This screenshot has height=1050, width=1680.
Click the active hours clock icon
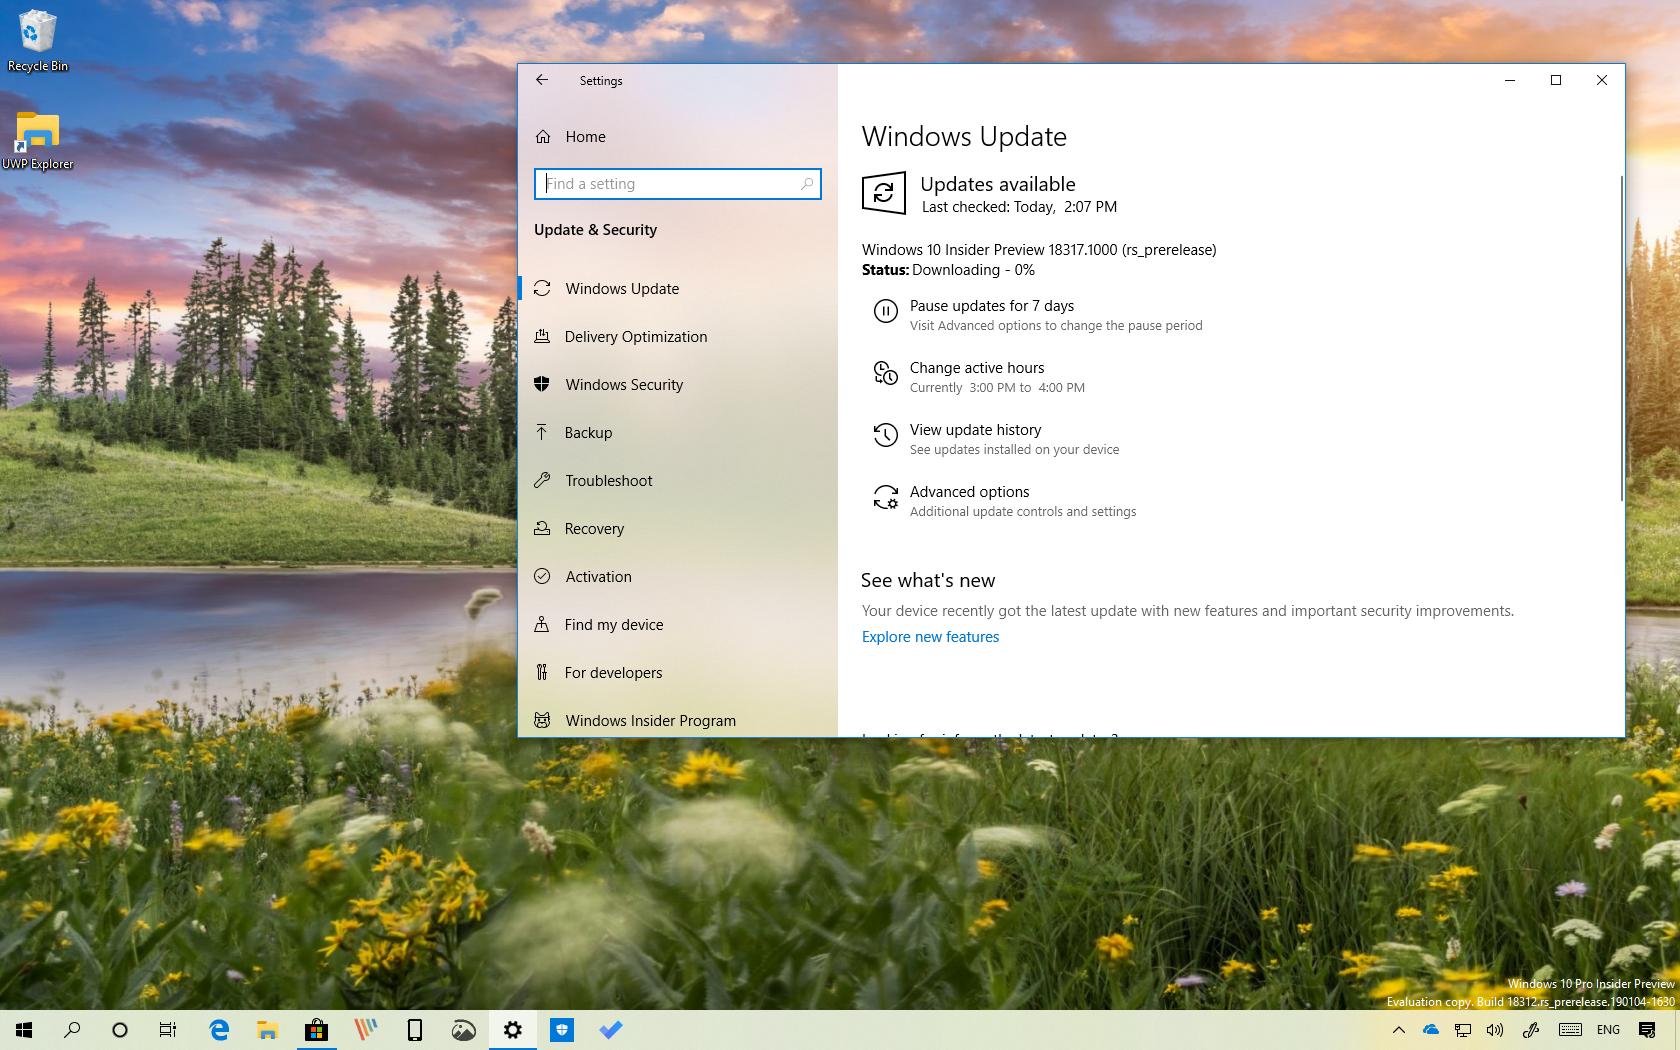tap(885, 374)
